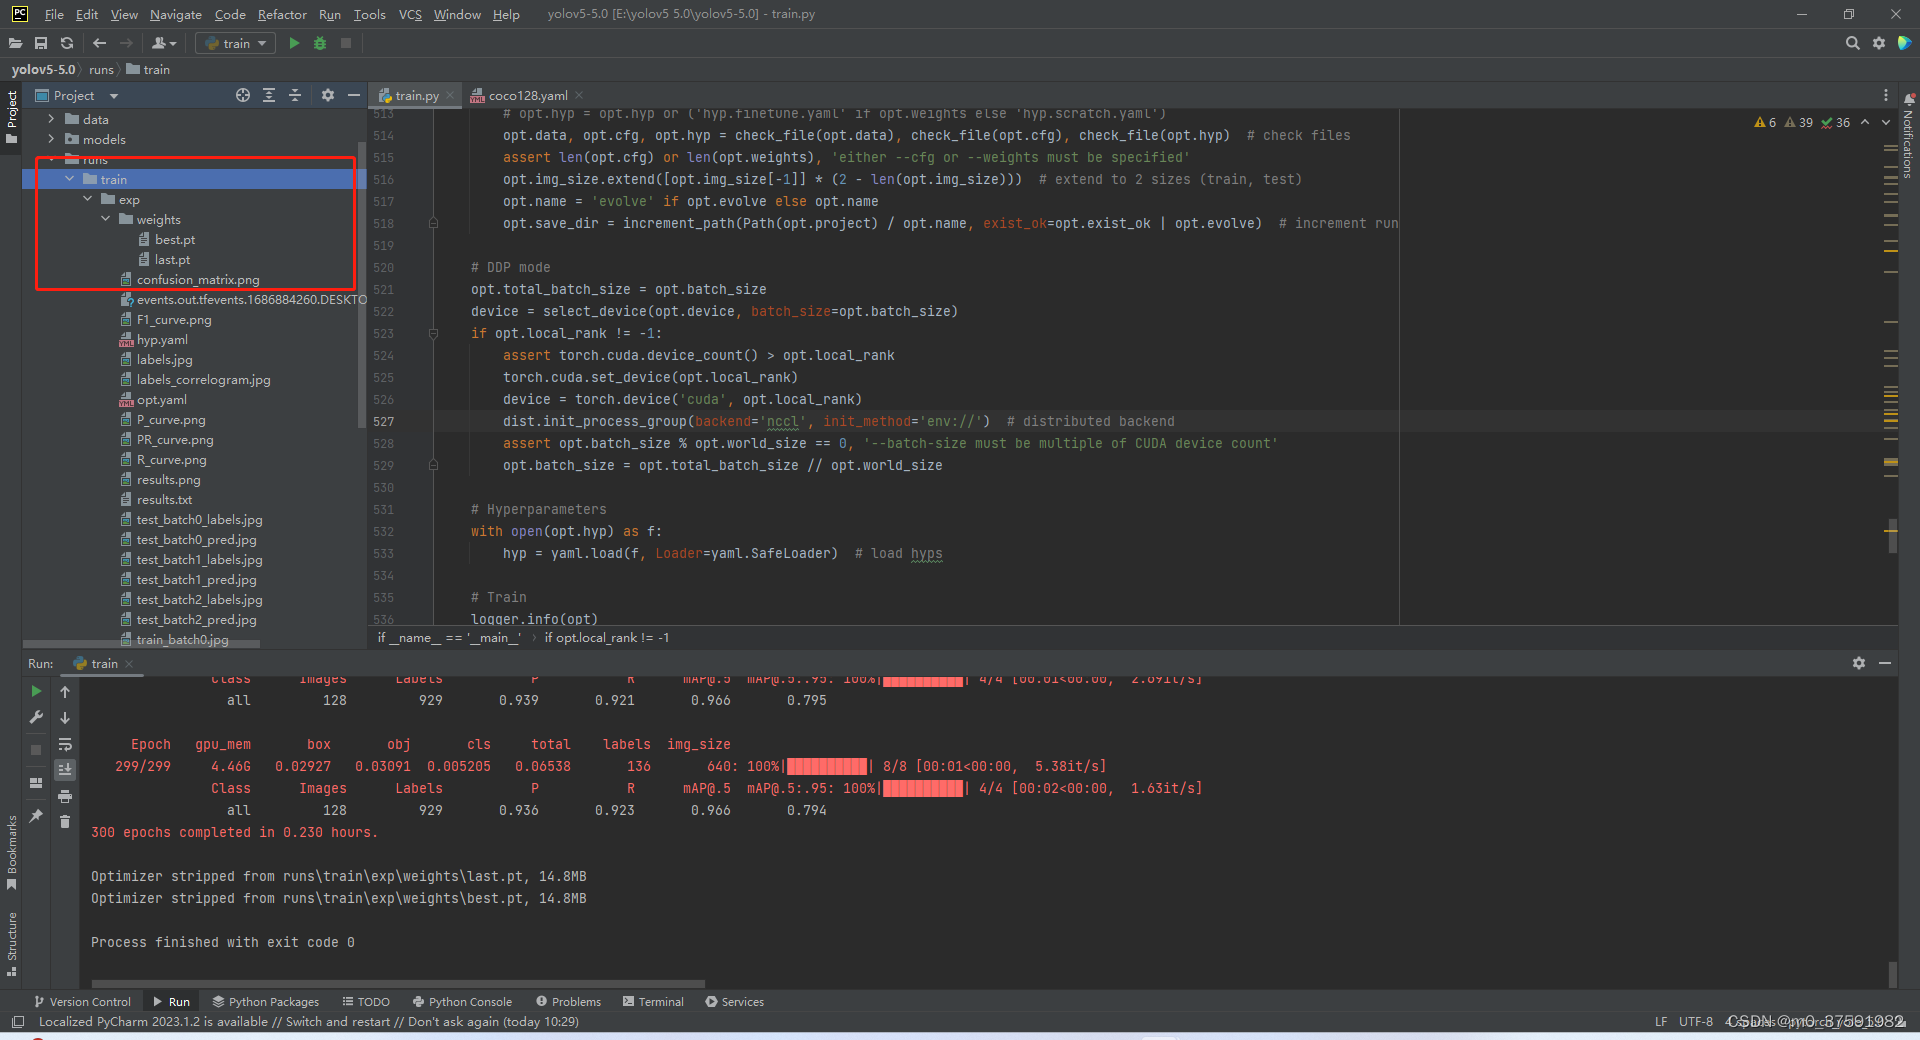Open Search Everywhere magnifier icon

pyautogui.click(x=1852, y=43)
